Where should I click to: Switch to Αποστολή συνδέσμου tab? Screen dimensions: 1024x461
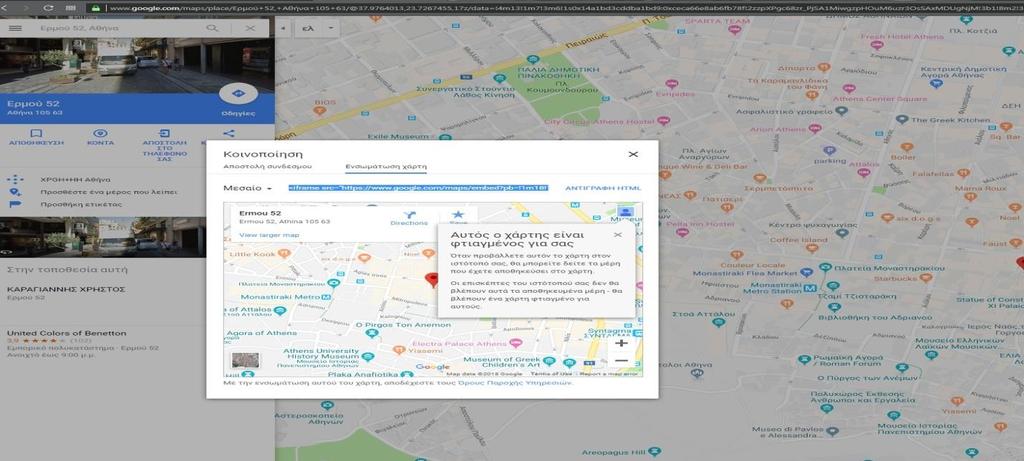tap(267, 167)
